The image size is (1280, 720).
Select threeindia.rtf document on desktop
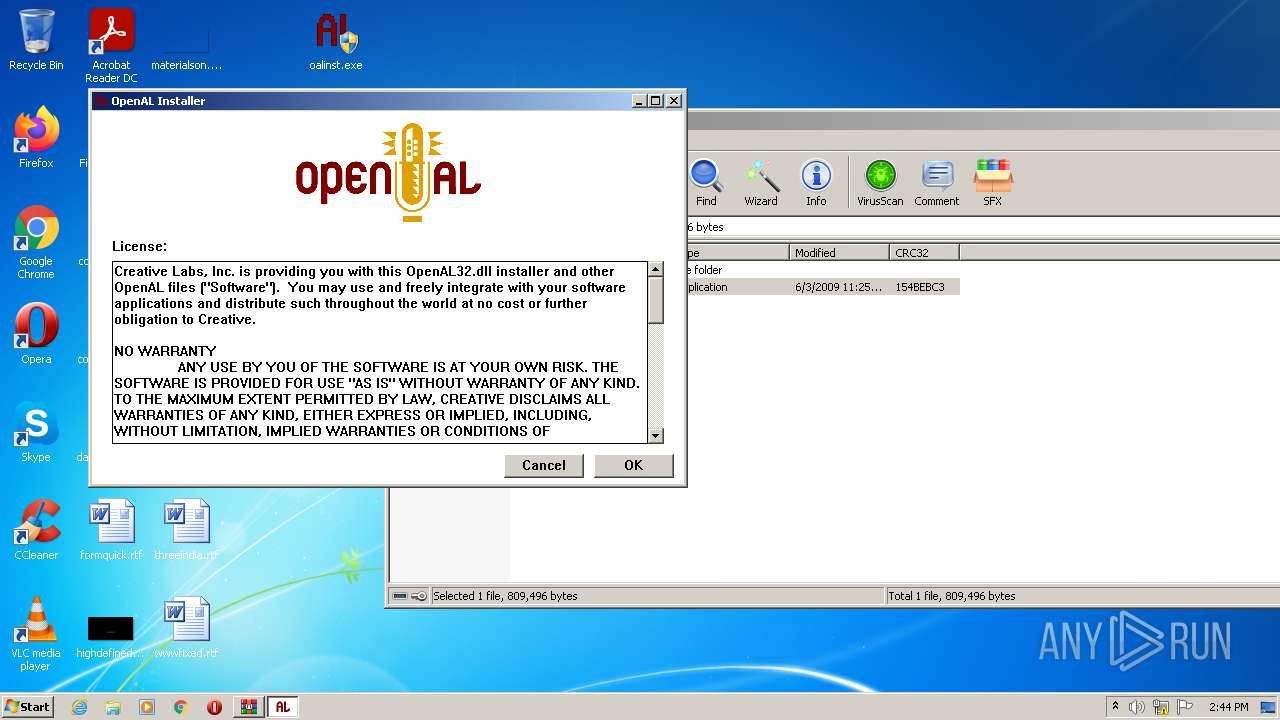coord(186,530)
